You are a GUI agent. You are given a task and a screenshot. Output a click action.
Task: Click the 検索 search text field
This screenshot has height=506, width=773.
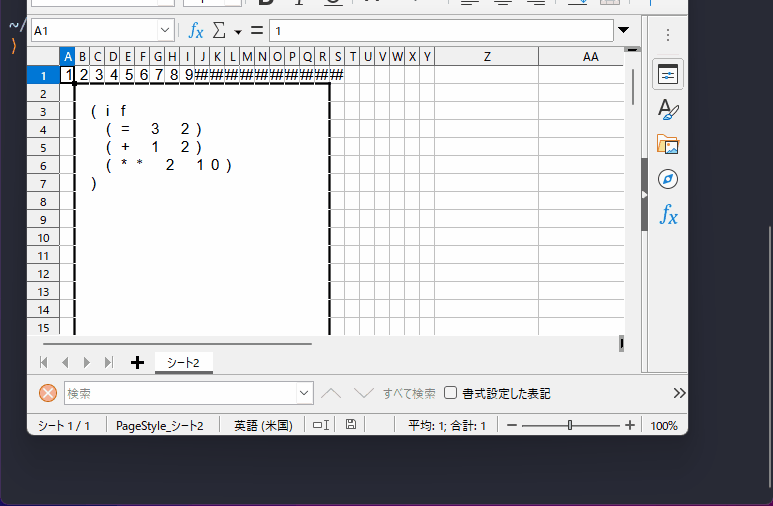click(180, 393)
